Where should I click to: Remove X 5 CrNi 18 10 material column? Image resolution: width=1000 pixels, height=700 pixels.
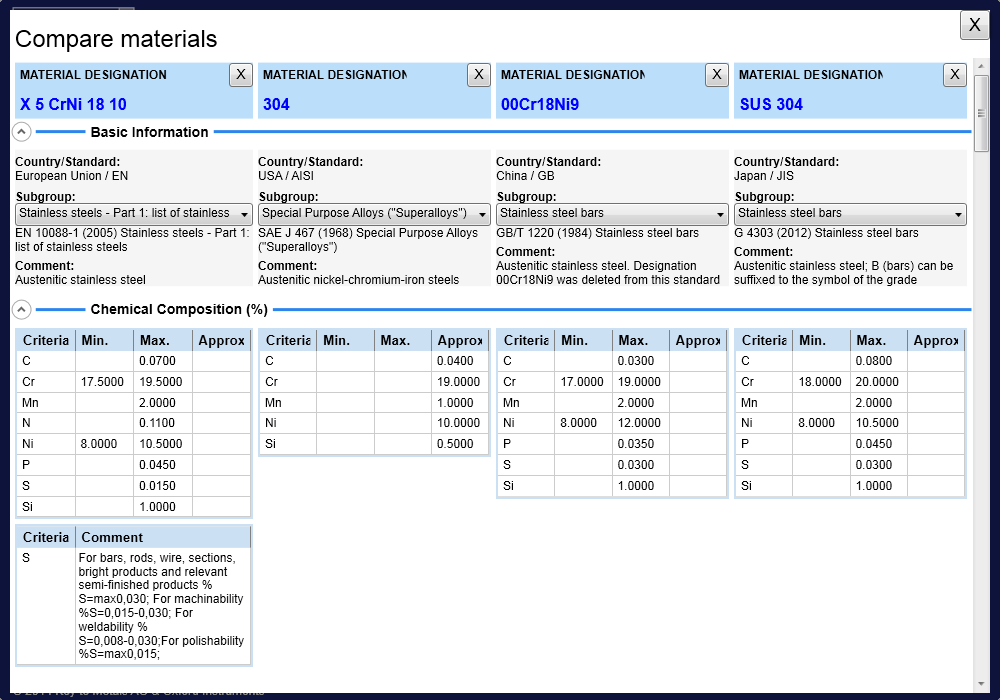coord(240,75)
